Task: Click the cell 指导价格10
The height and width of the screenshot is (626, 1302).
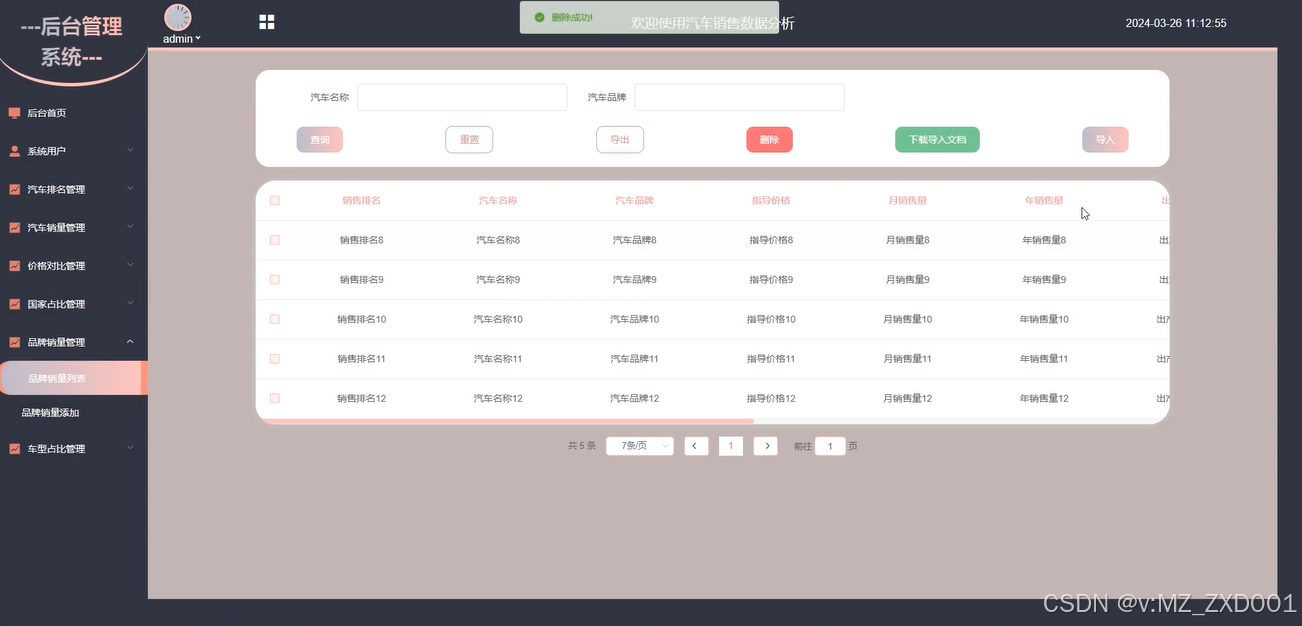Action: 771,319
